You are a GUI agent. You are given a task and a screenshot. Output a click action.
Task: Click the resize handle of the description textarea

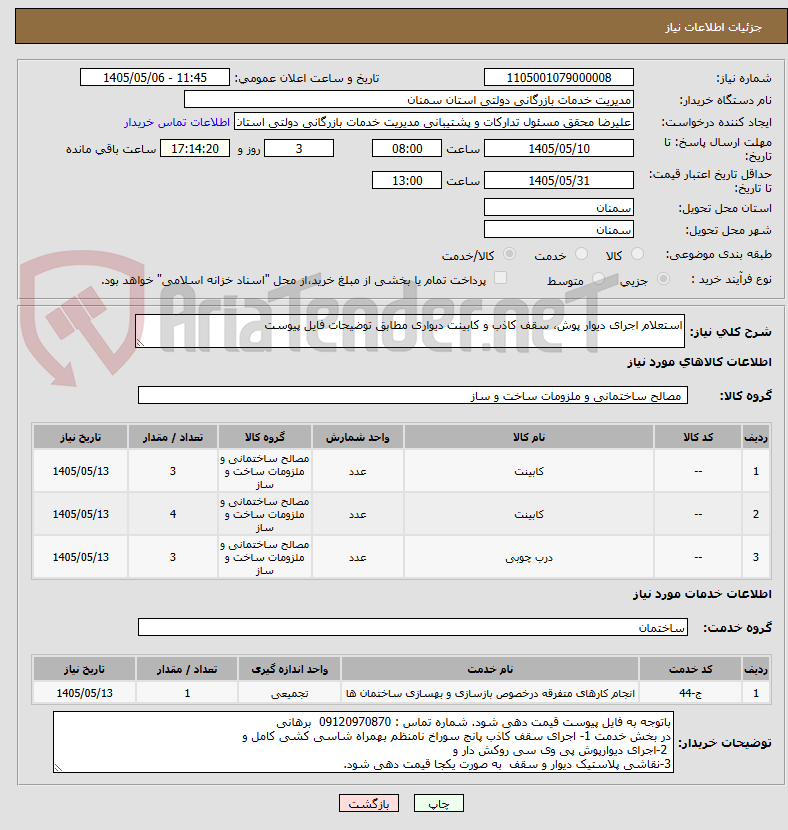tap(140, 343)
